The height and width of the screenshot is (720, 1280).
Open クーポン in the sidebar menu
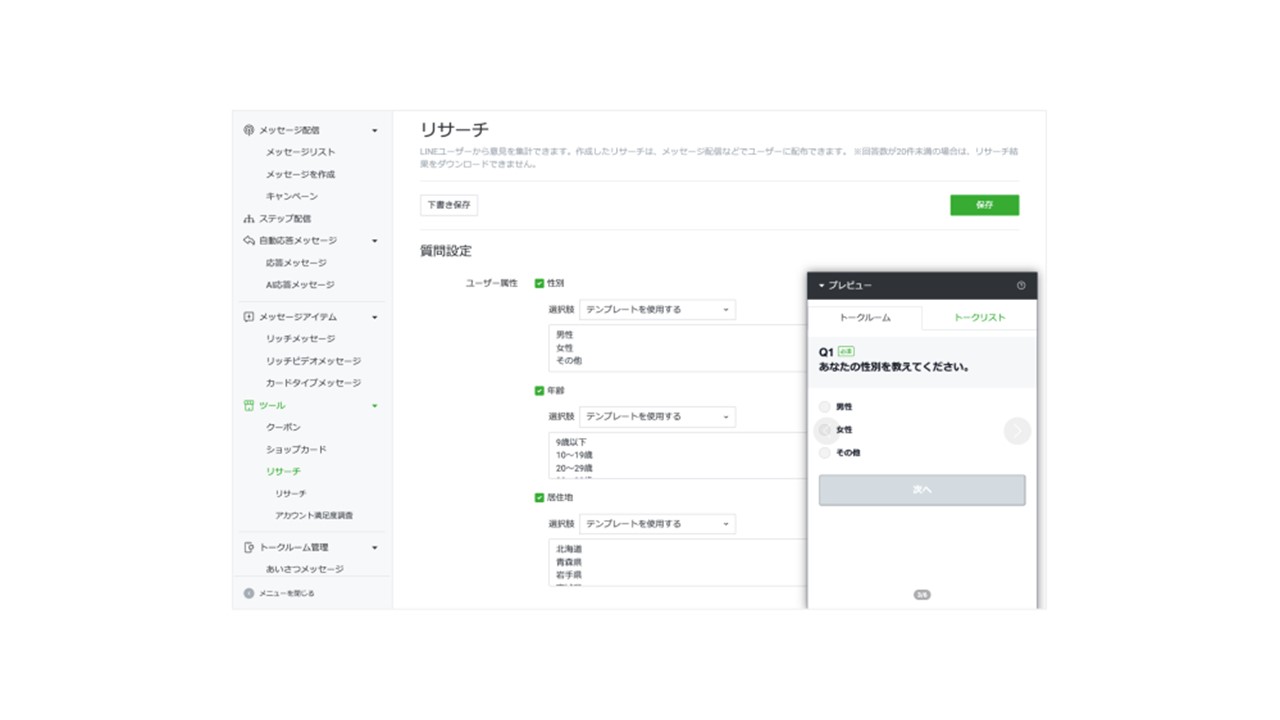point(283,427)
